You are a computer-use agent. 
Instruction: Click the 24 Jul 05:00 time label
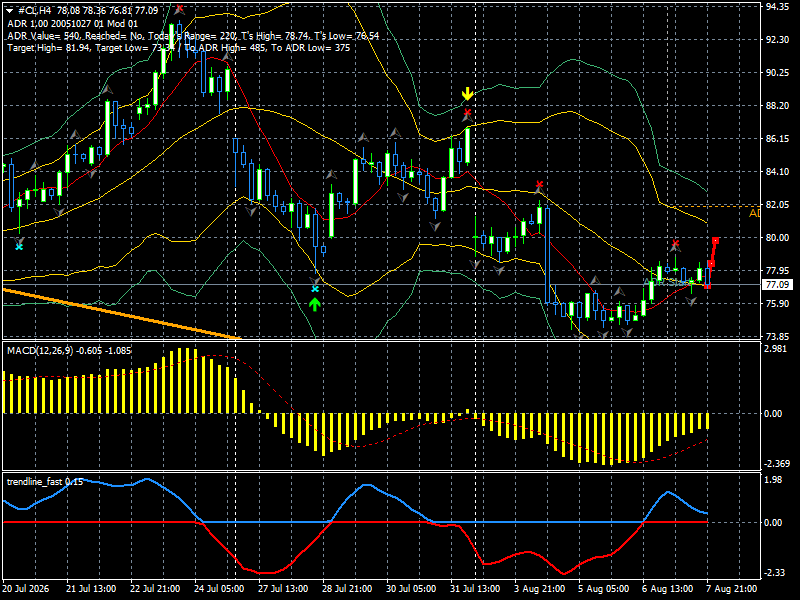219,589
